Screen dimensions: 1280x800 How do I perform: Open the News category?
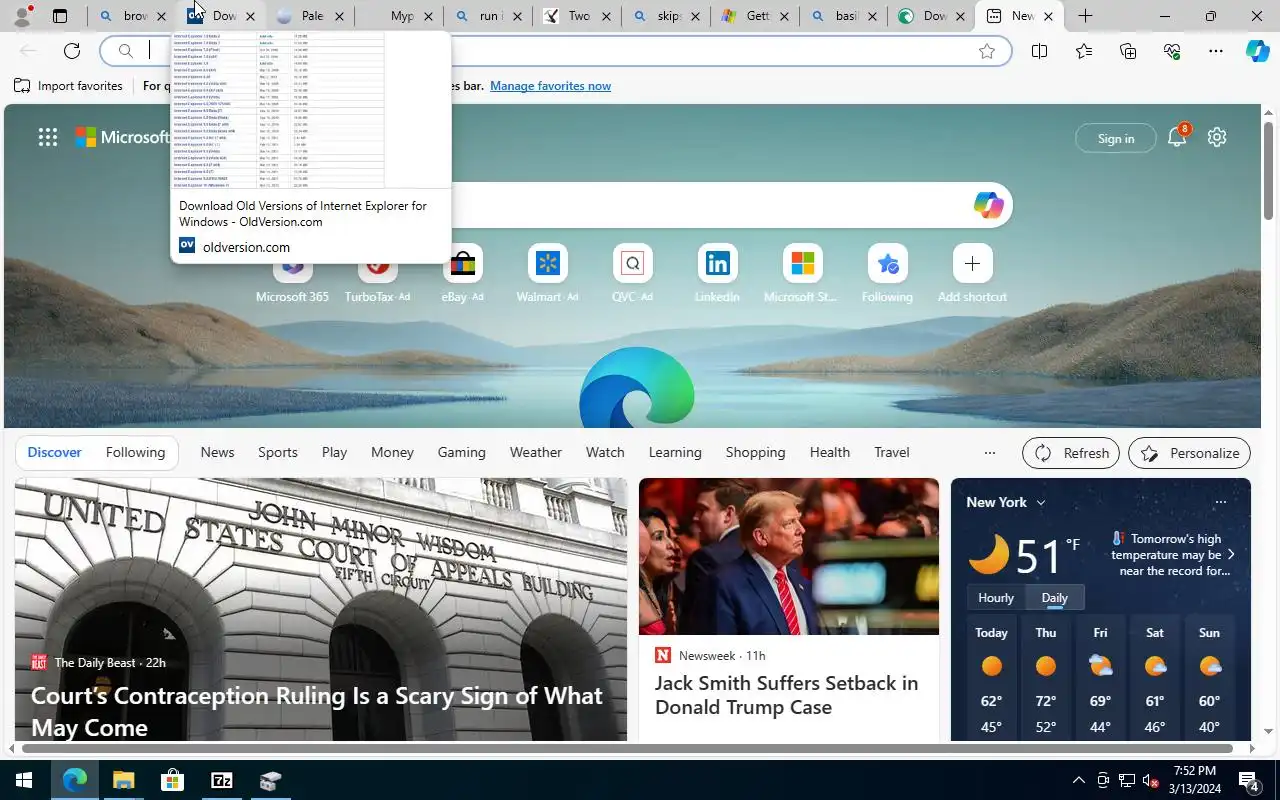coord(217,452)
